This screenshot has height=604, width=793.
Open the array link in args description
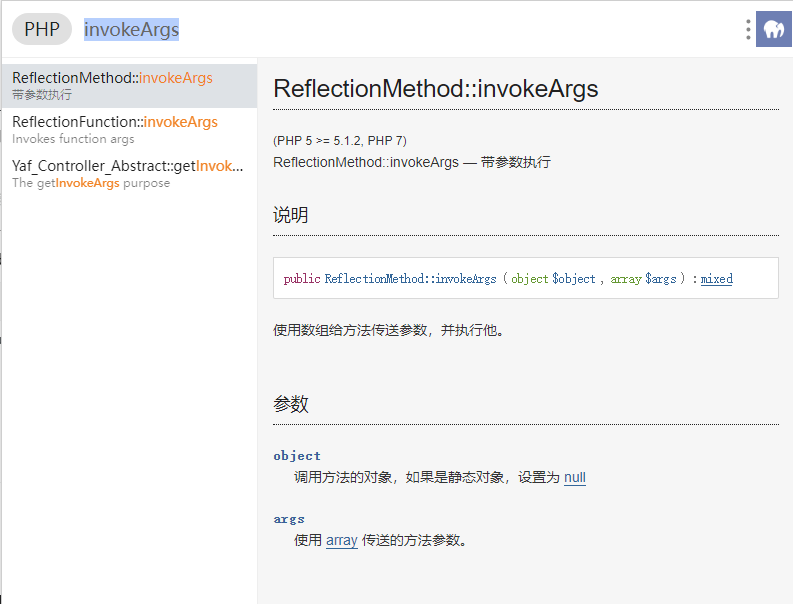pyautogui.click(x=341, y=540)
